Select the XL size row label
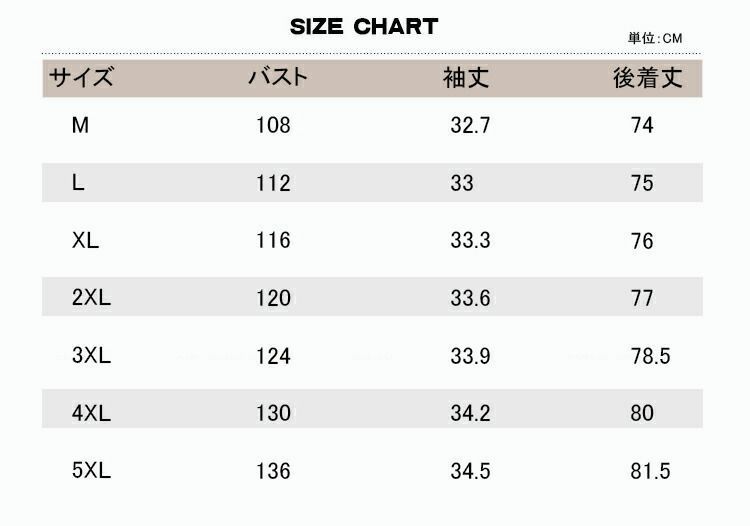This screenshot has height=526, width=750. (x=85, y=240)
